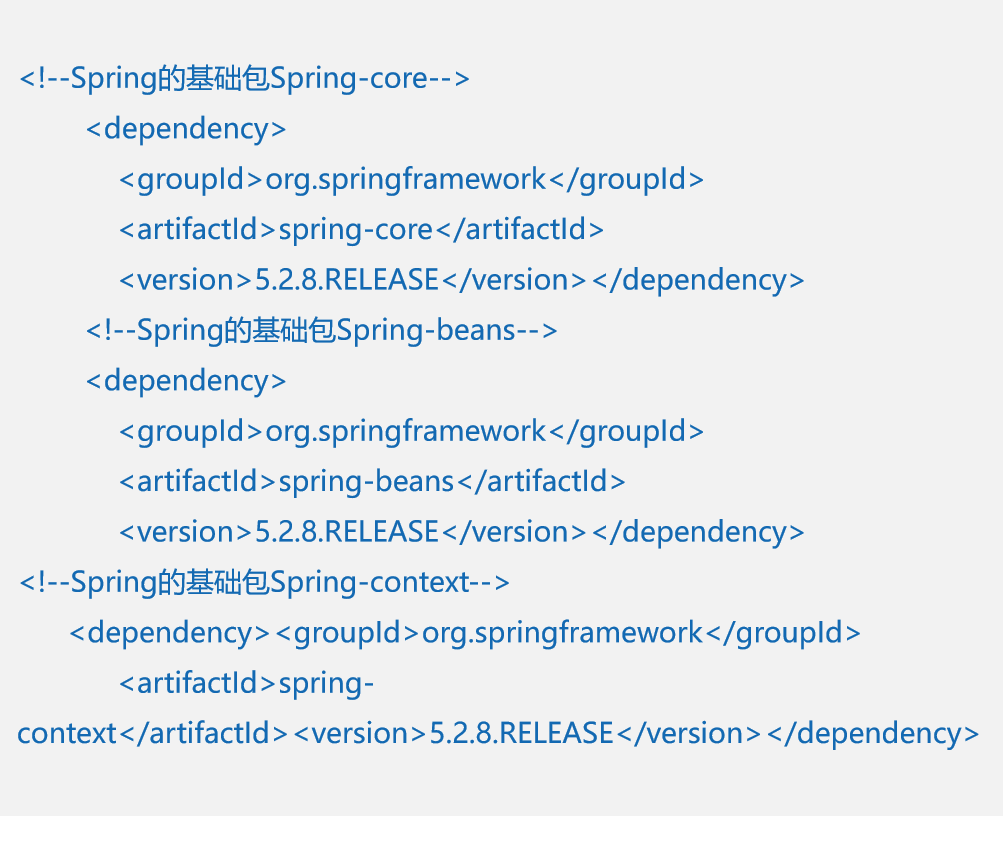Click the Spring-core comment line
Viewport: 1005px width, 858px height.
(244, 78)
